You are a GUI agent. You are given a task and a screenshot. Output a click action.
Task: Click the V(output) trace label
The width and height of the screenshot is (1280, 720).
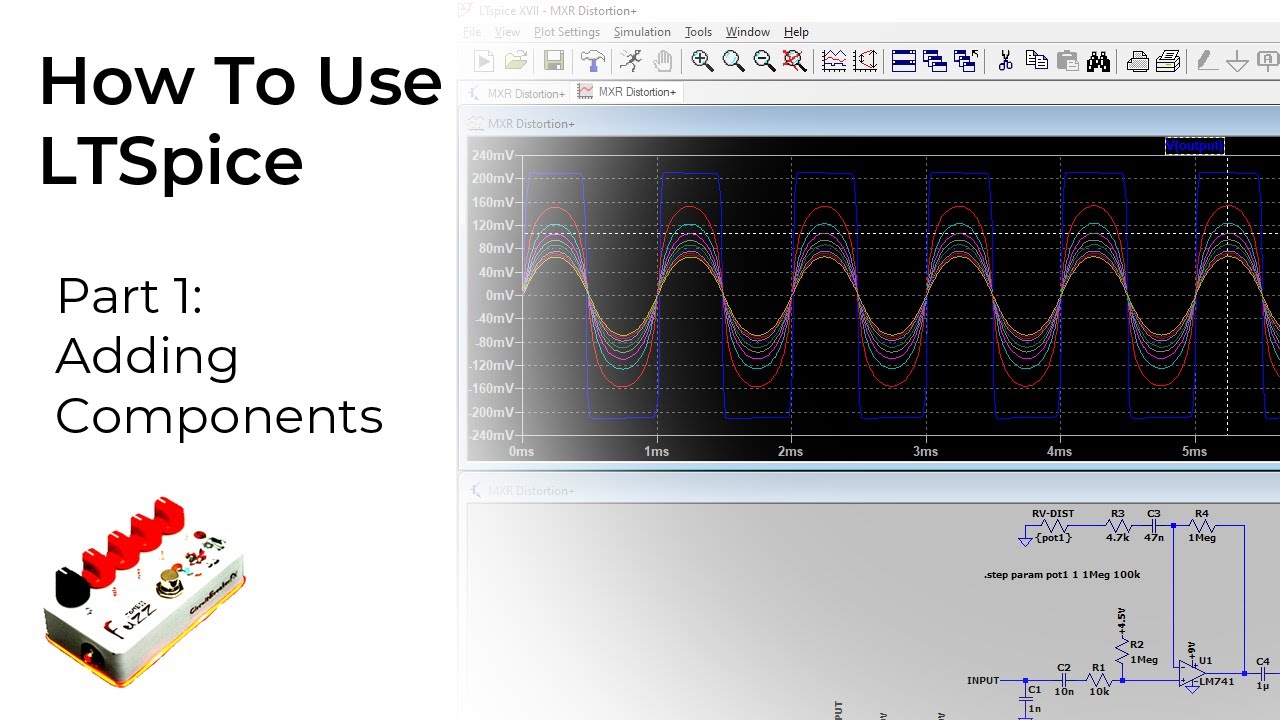1195,146
